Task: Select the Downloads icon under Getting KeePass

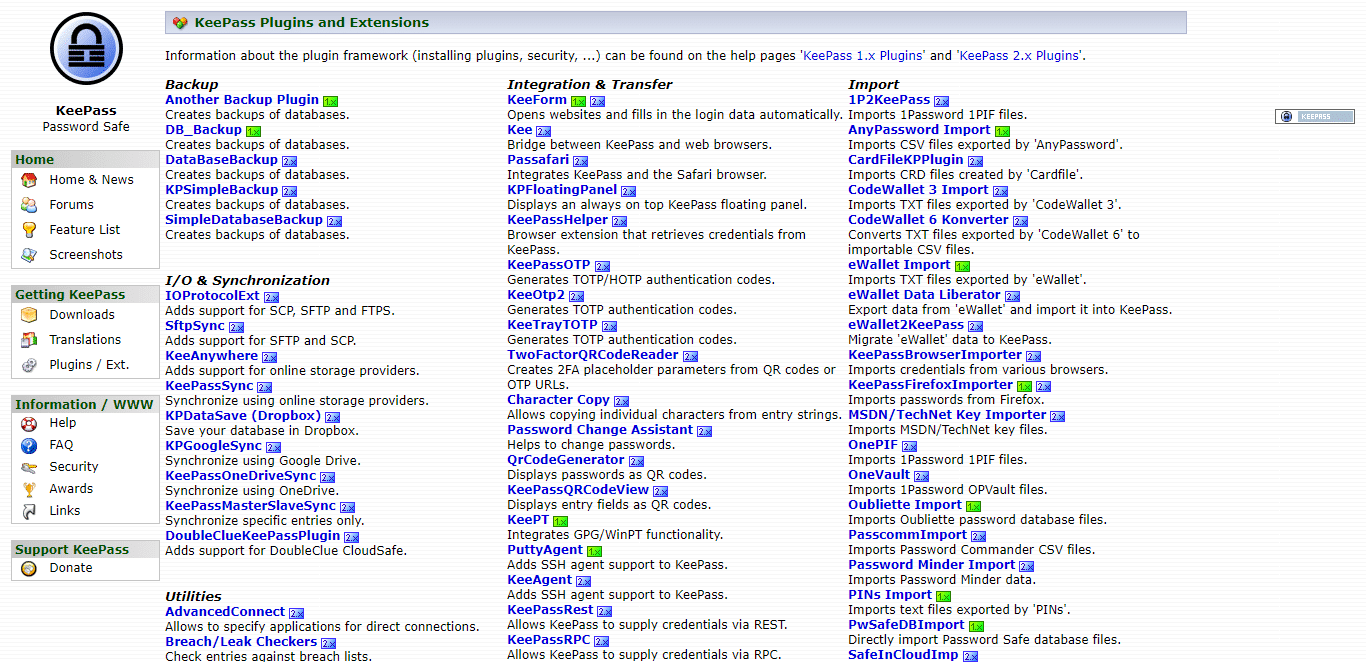Action: [x=27, y=314]
